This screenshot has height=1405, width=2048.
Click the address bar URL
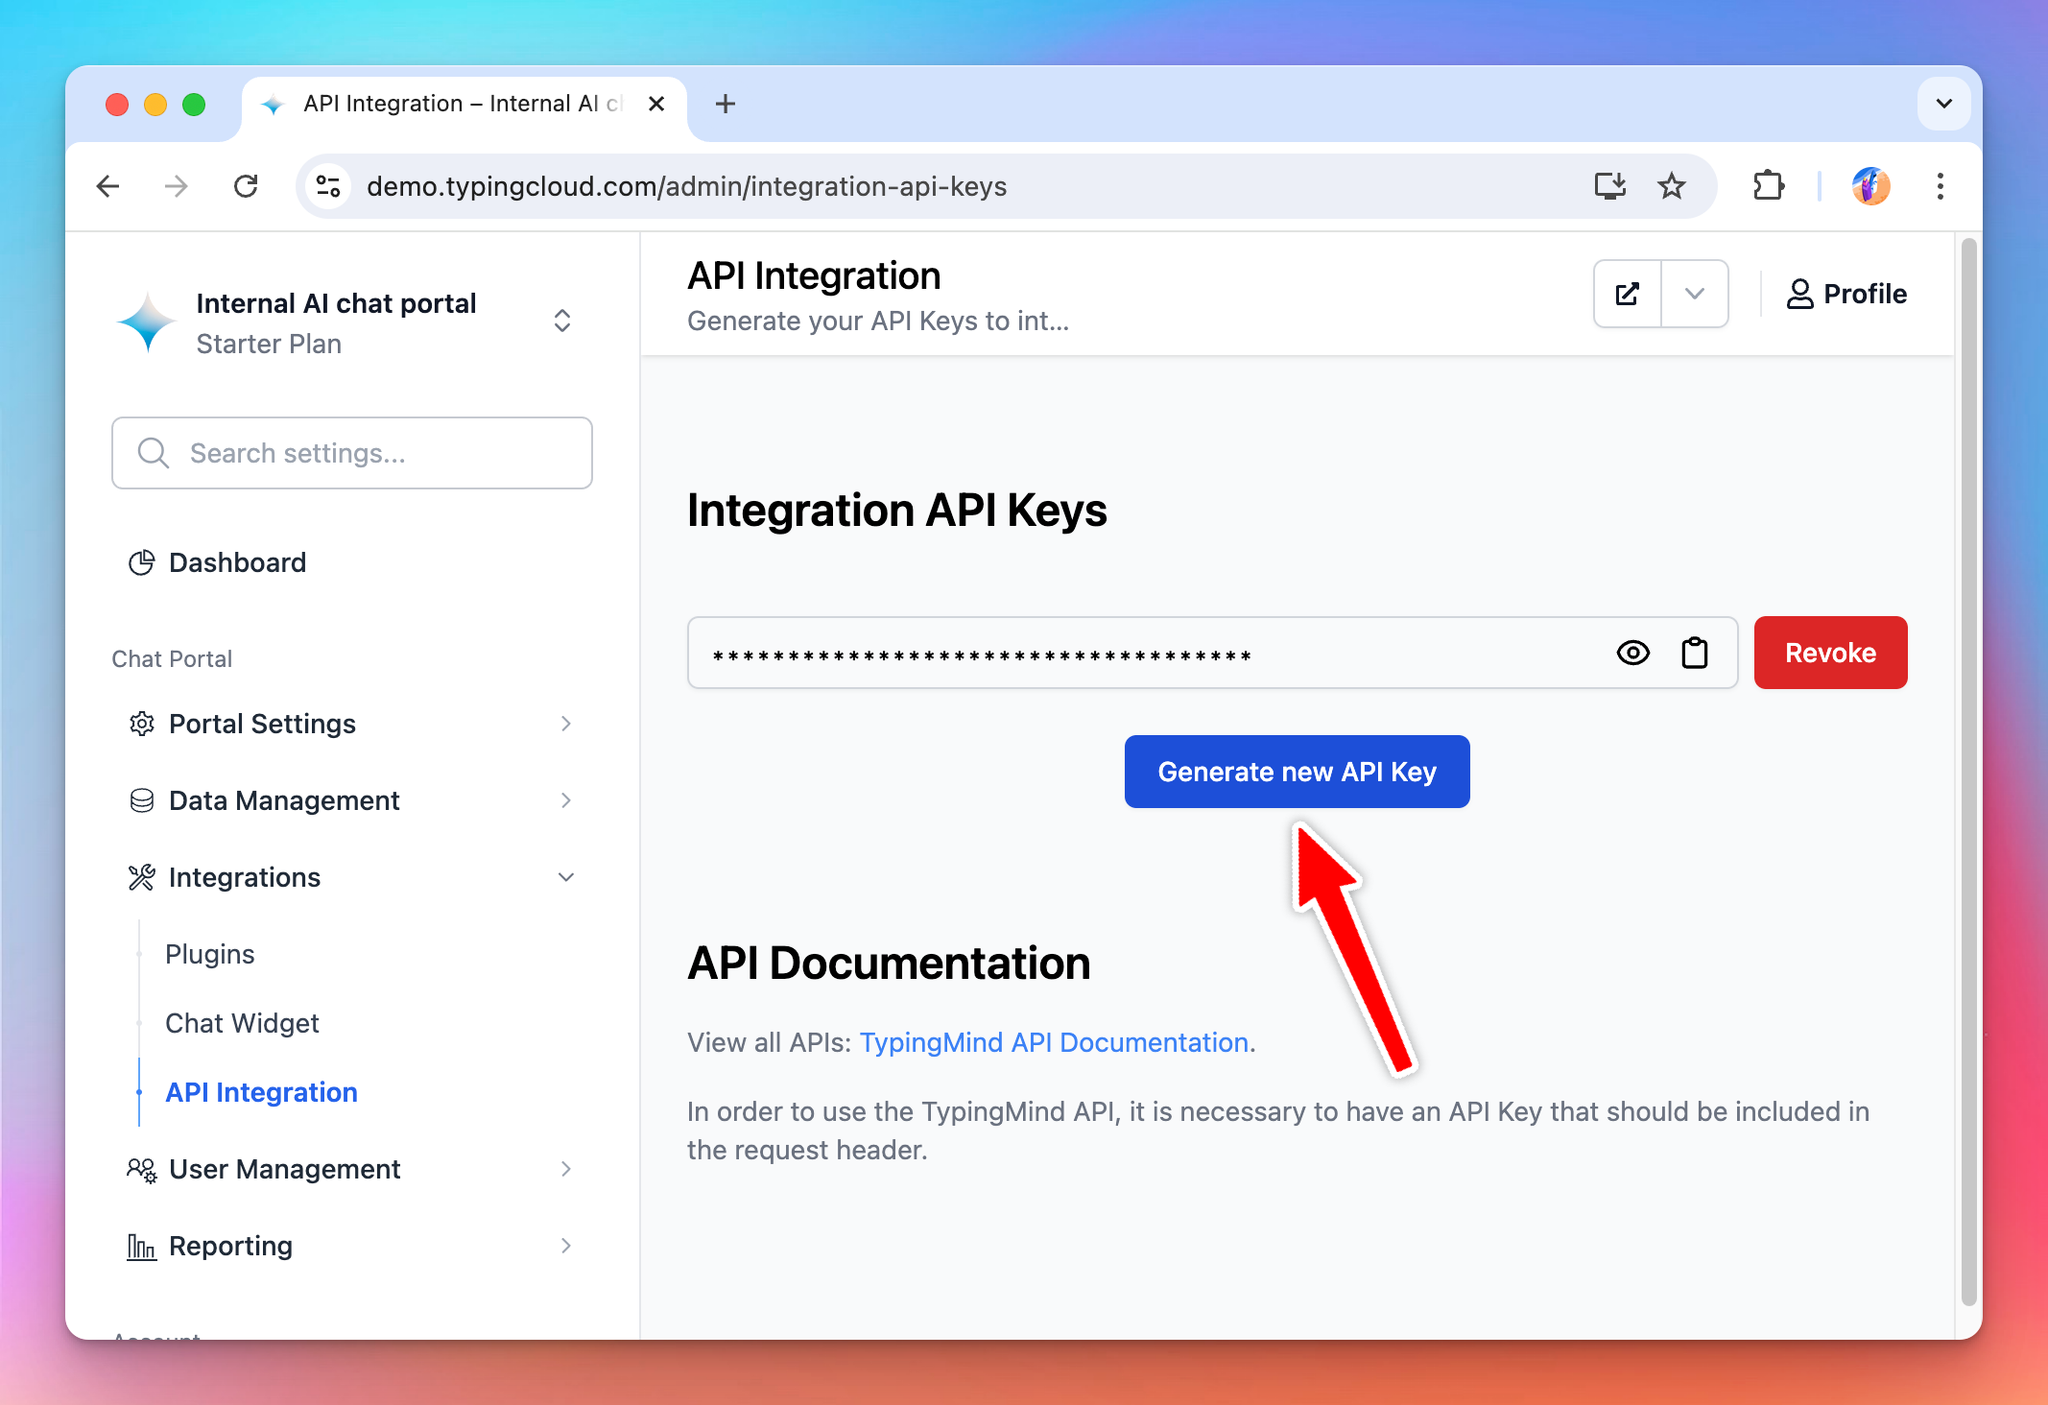click(x=686, y=186)
